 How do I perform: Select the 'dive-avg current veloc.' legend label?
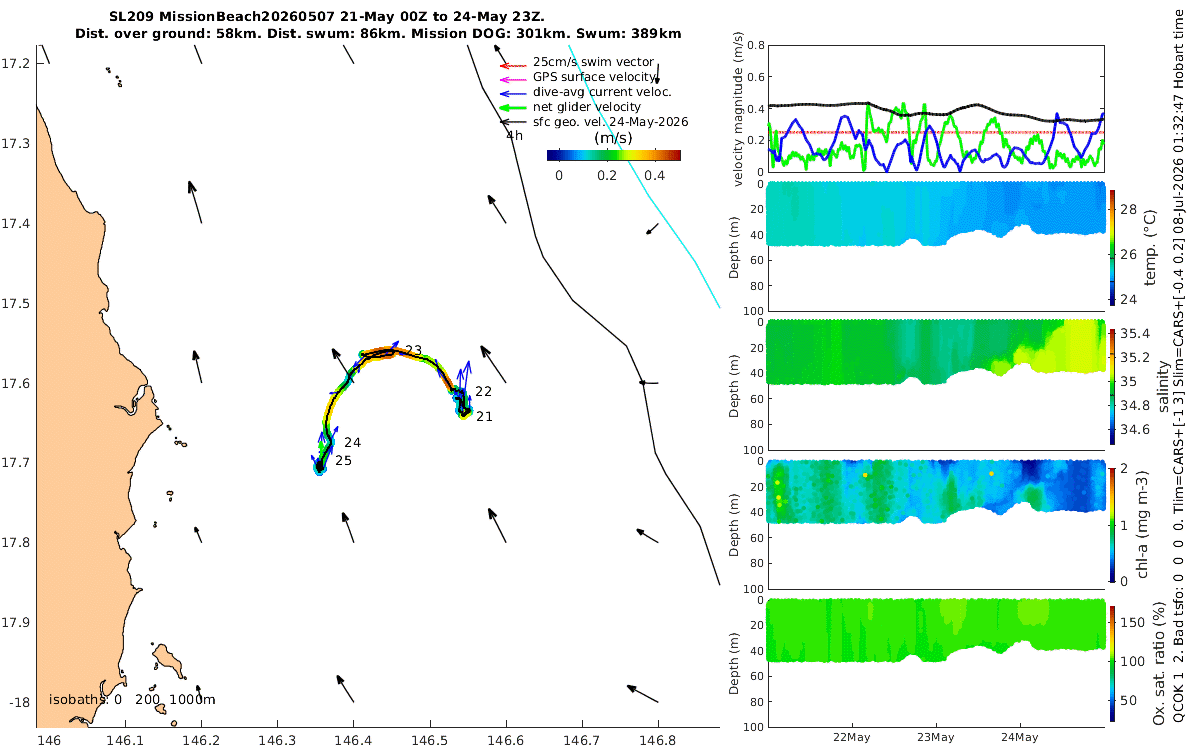602,92
